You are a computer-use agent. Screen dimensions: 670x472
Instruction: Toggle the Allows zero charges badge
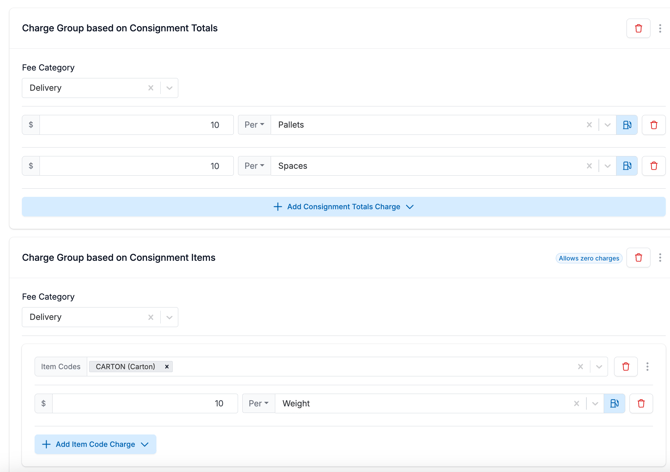[588, 258]
